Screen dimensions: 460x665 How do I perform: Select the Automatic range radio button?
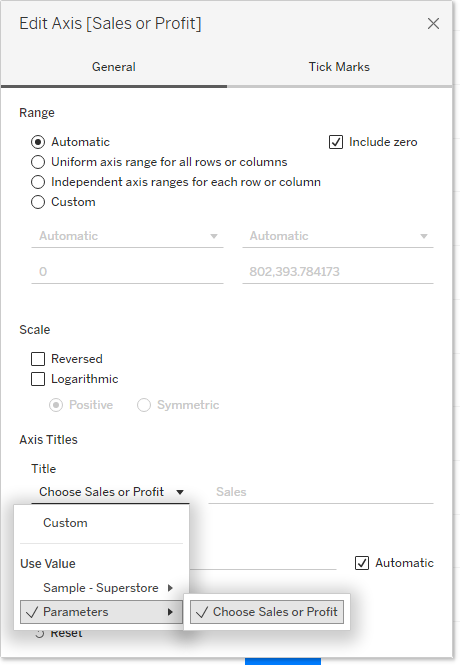click(x=38, y=142)
